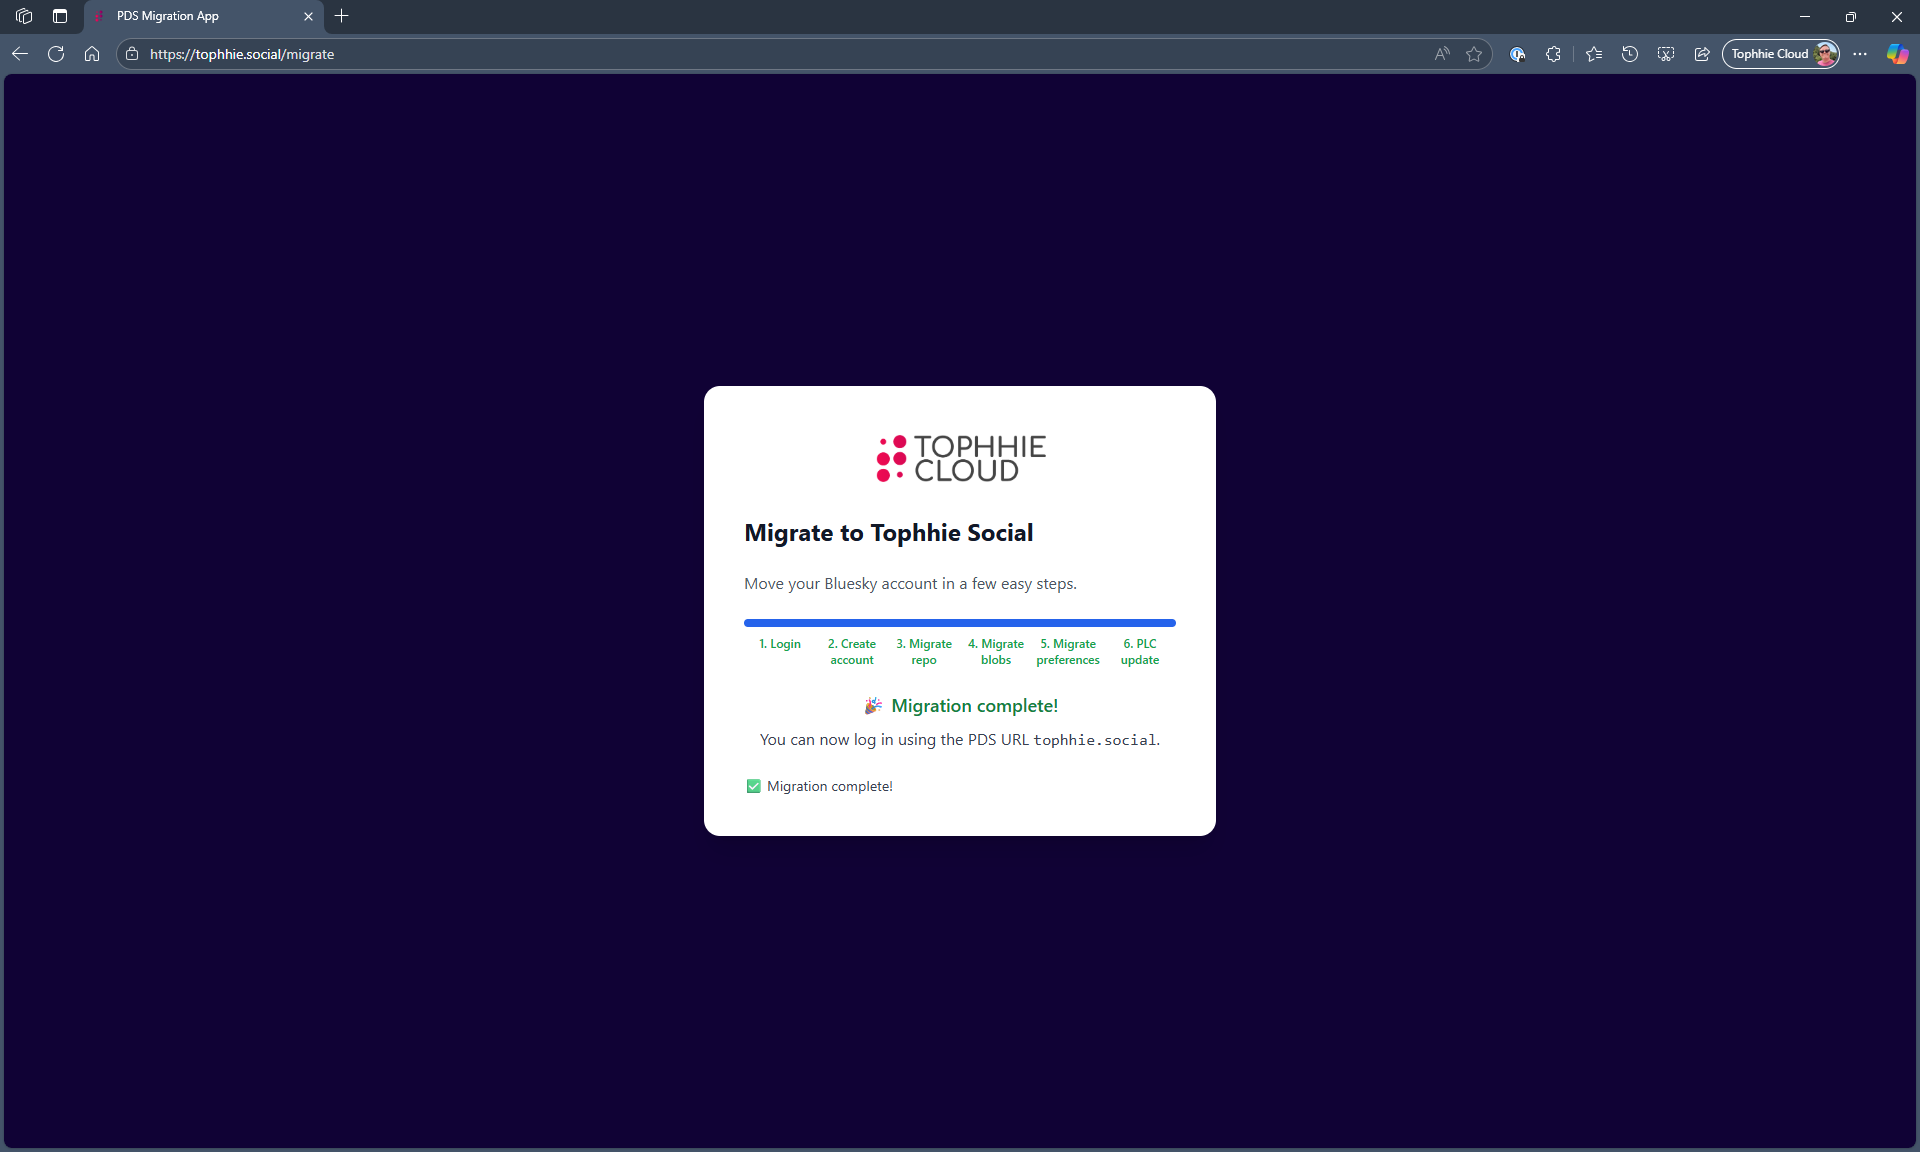Select the PDS Migration App tab
1920x1152 pixels.
[x=203, y=16]
